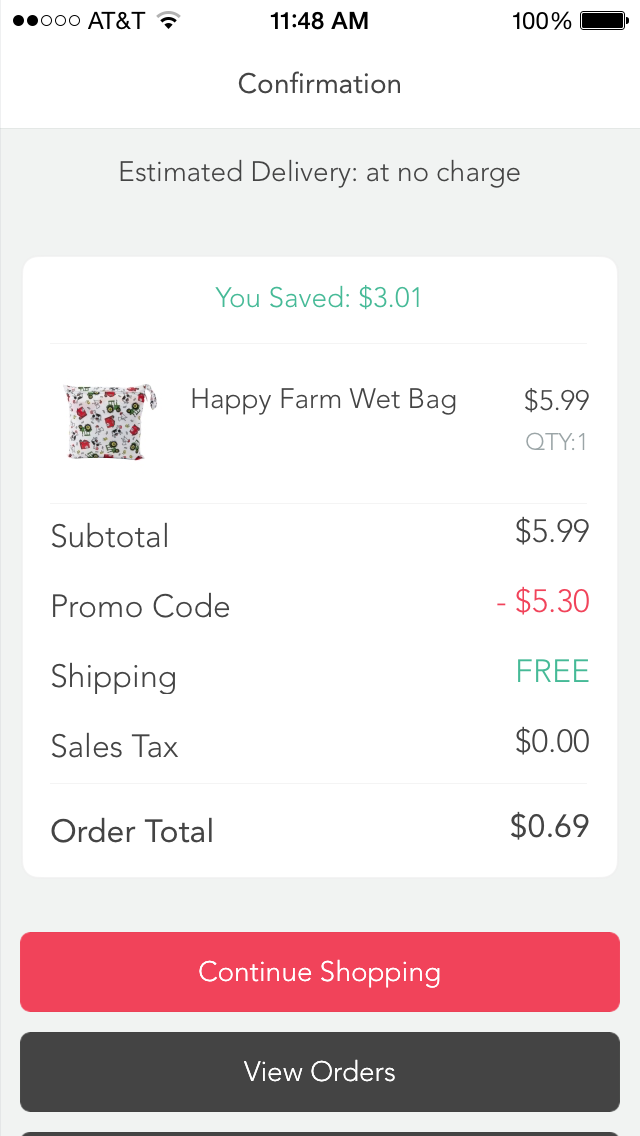Viewport: 640px width, 1136px height.
Task: Tap the cellular signal dots indicator
Action: (x=46, y=21)
